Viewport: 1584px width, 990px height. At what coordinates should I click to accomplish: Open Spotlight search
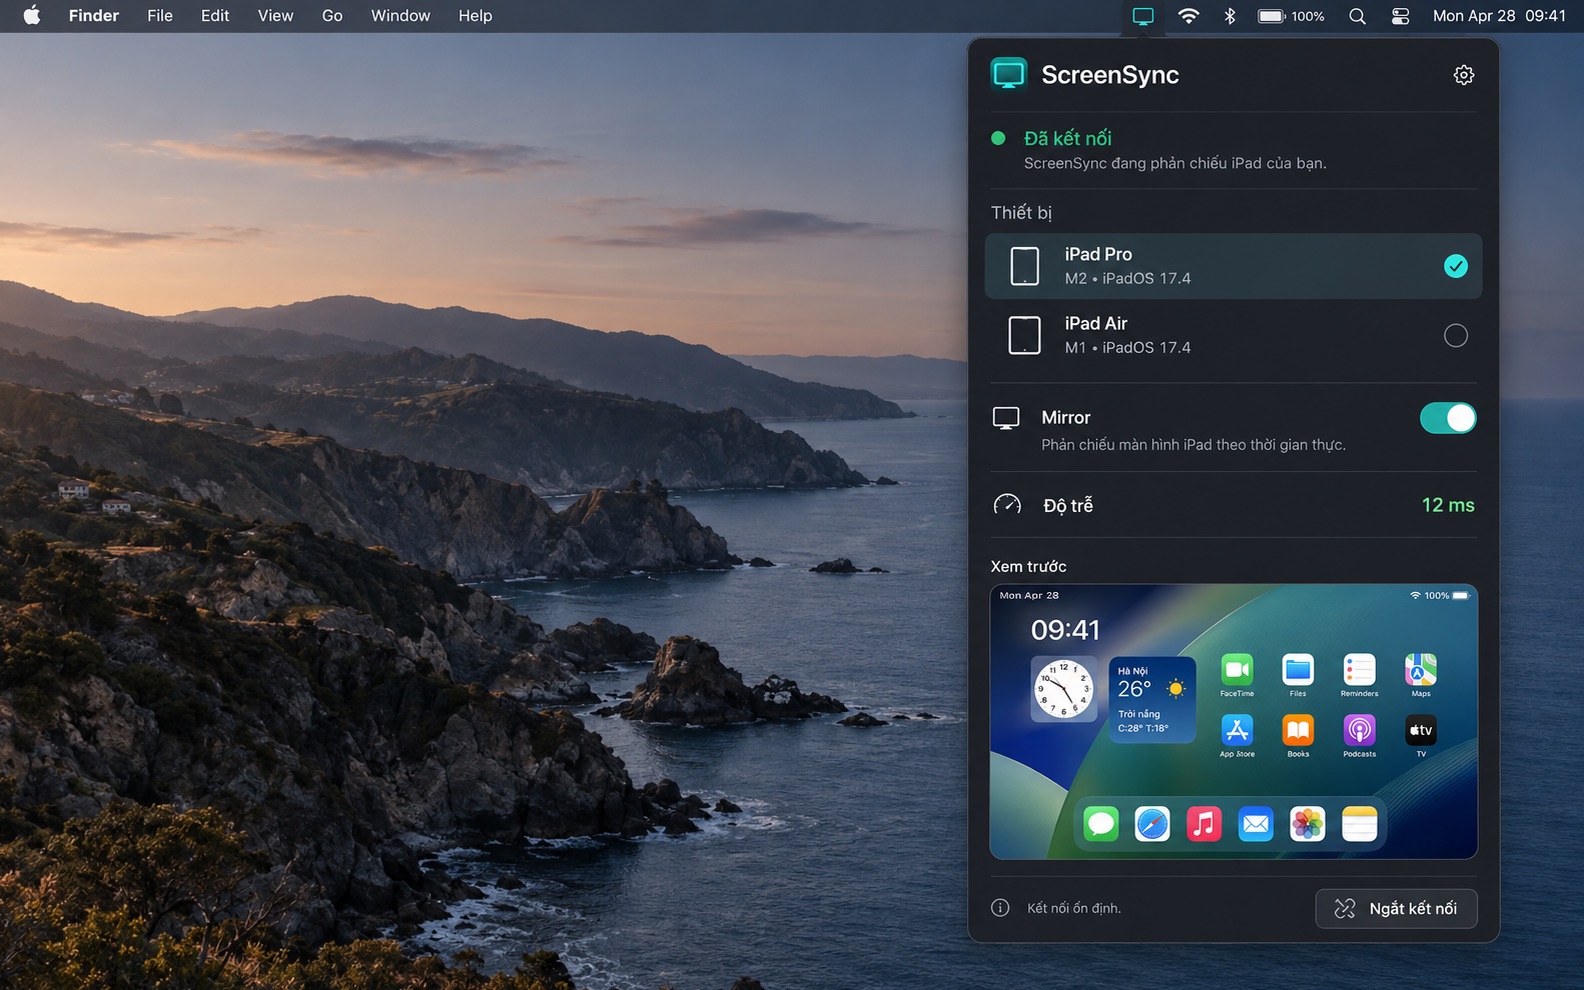tap(1357, 16)
